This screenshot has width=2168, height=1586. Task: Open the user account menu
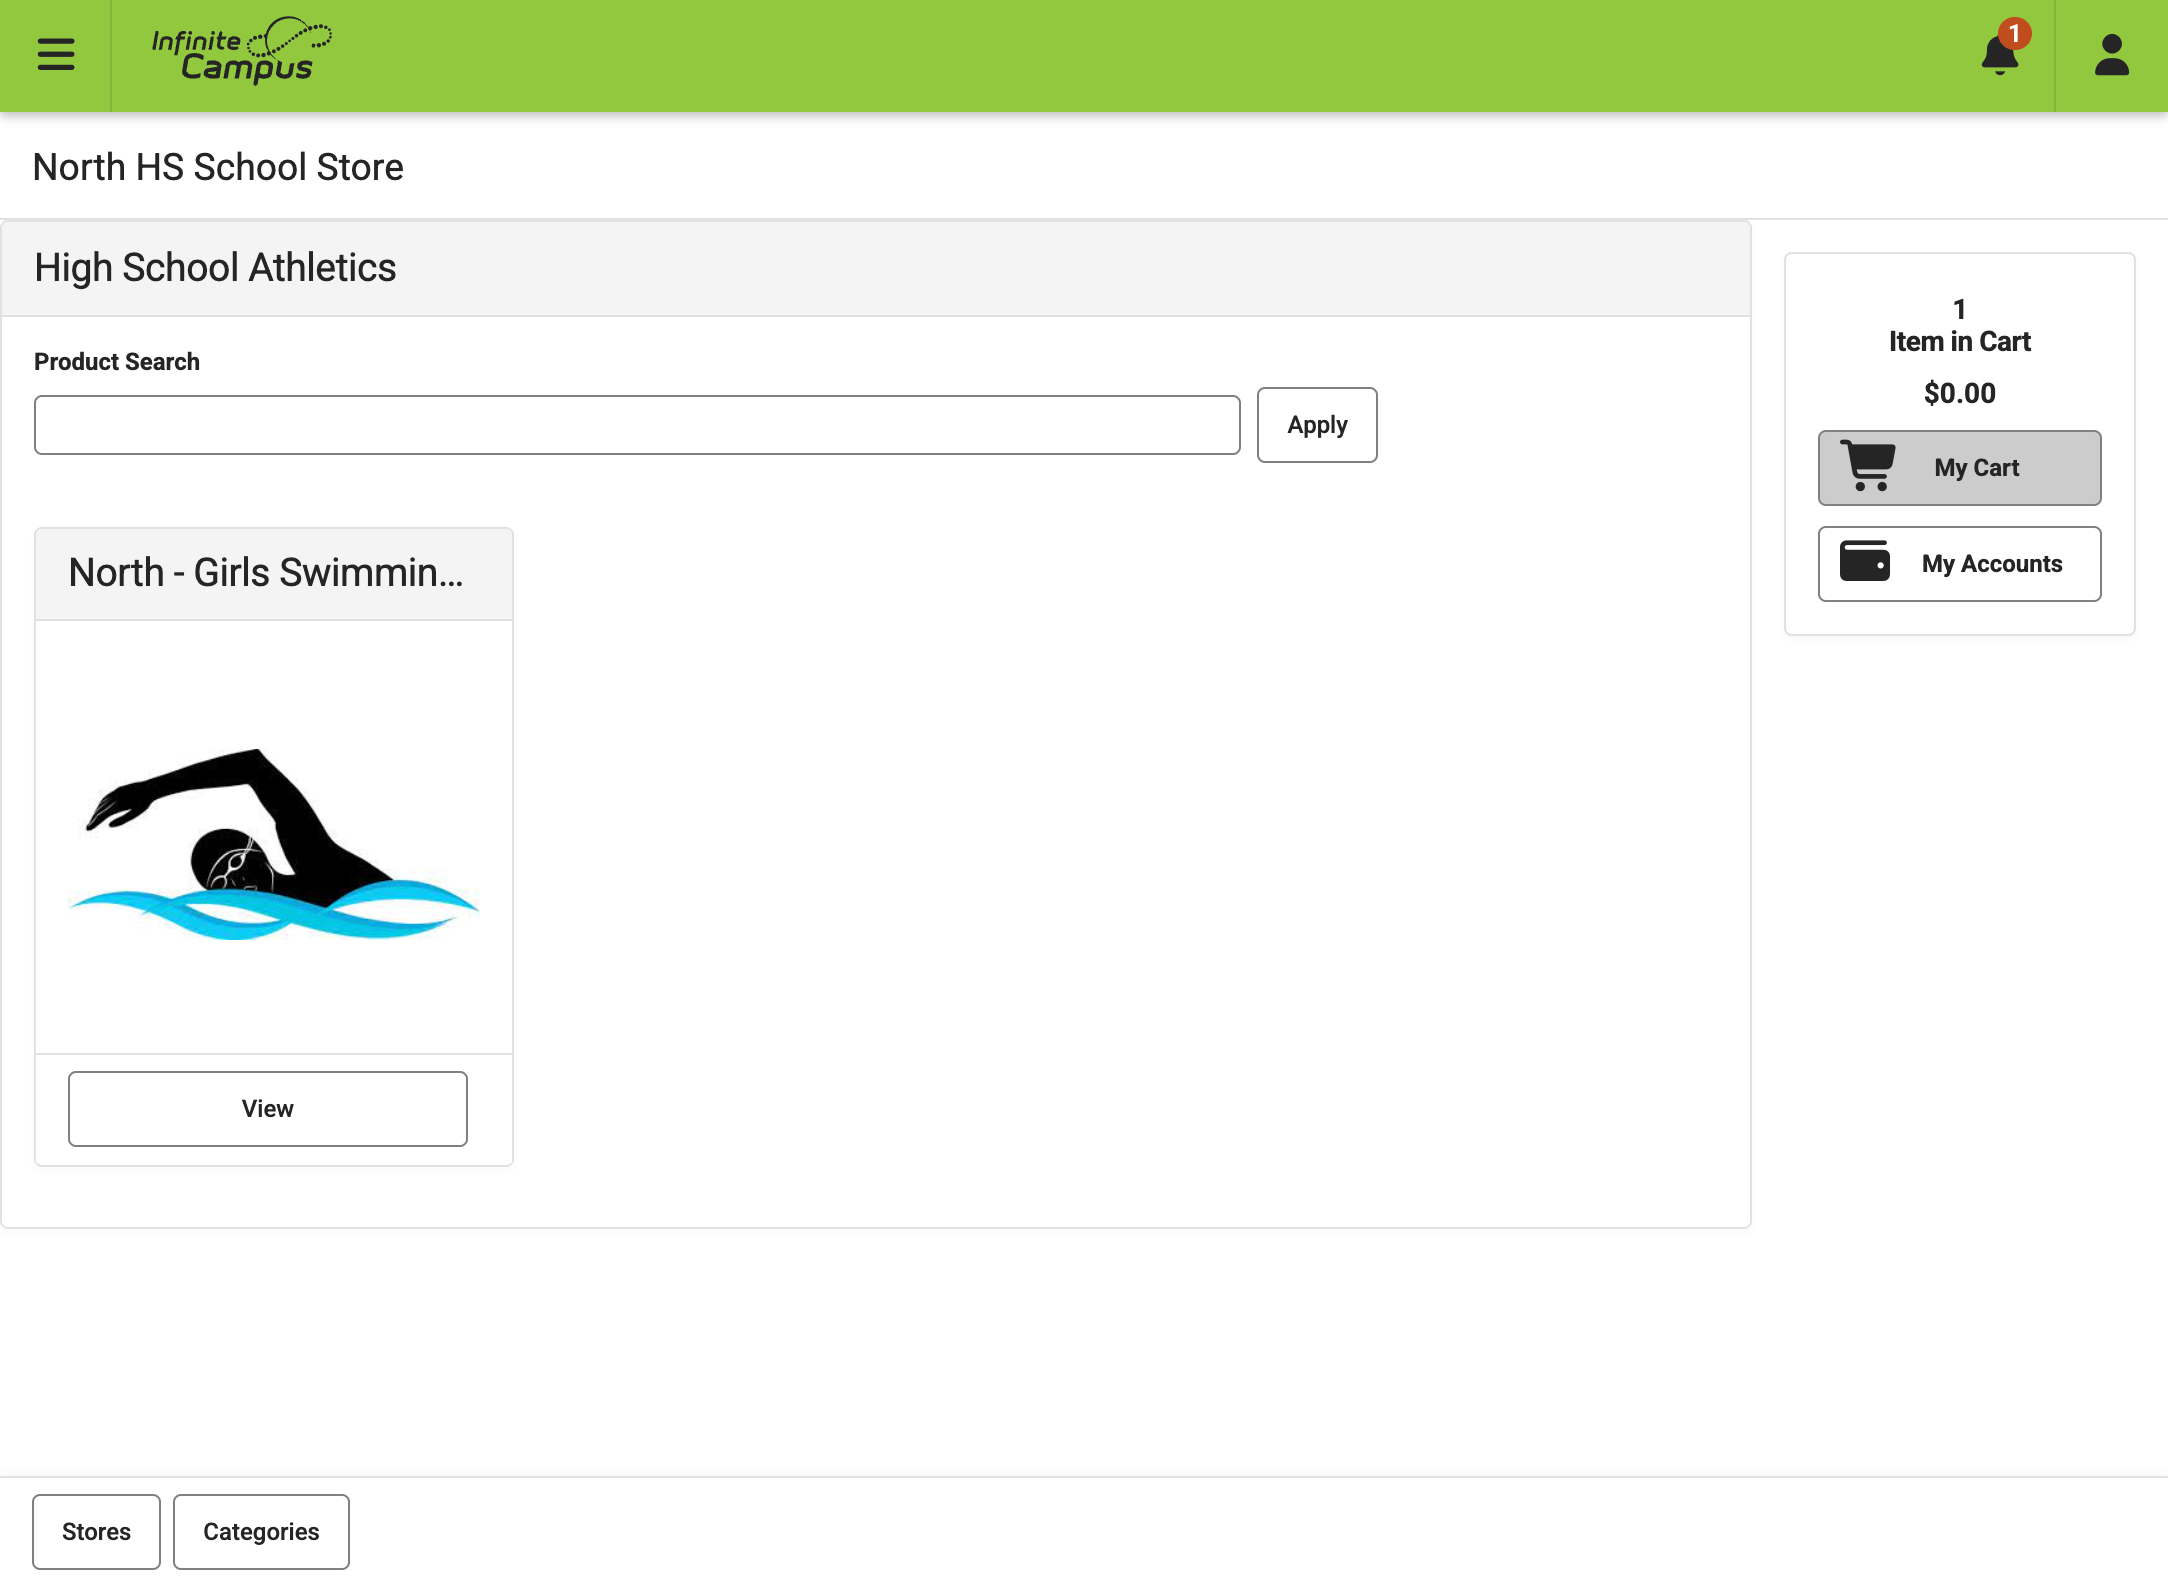[x=2112, y=55]
